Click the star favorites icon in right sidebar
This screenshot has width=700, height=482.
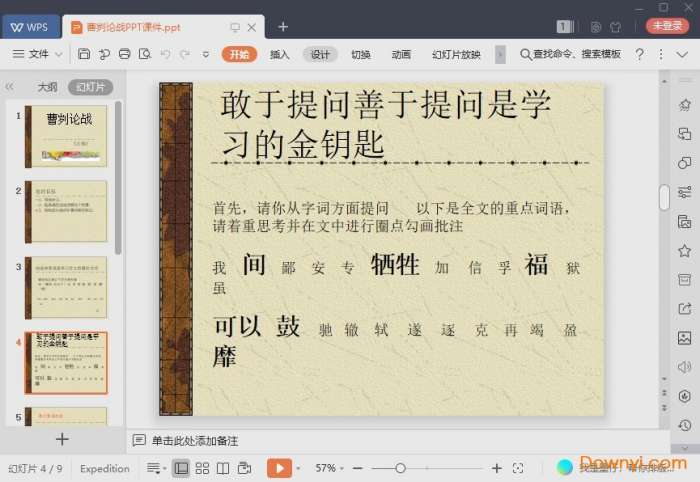685,251
